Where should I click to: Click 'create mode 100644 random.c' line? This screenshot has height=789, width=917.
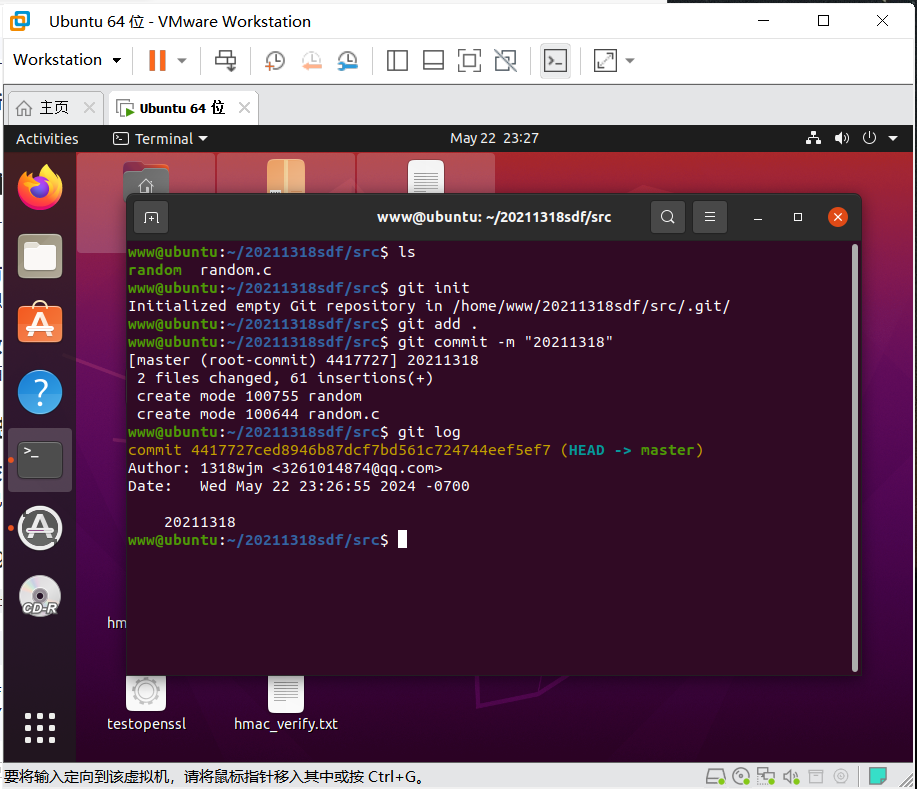258,414
